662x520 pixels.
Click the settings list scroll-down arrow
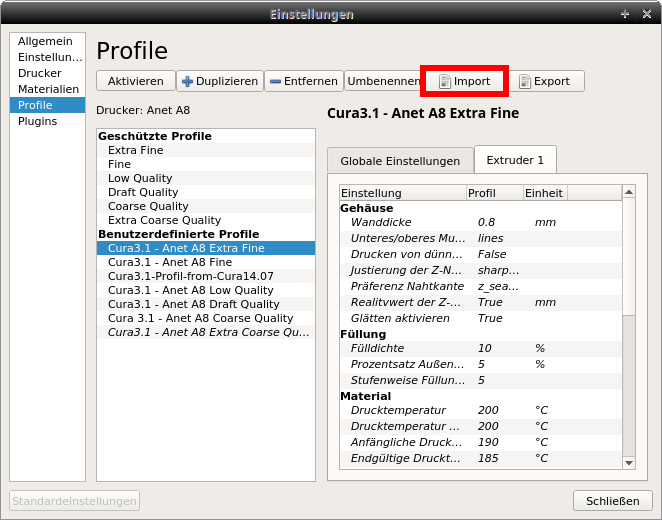tap(629, 463)
